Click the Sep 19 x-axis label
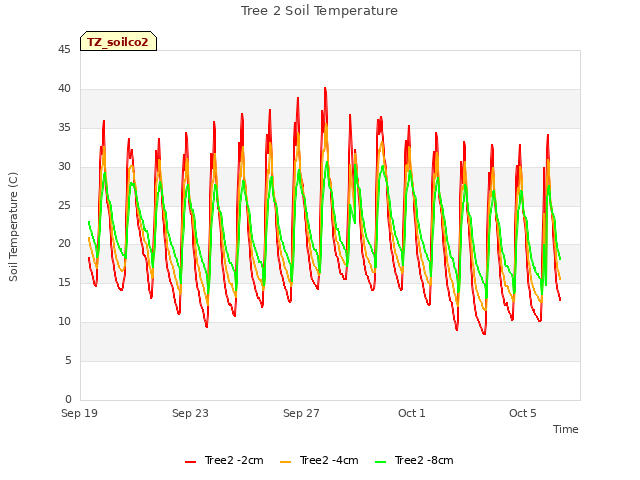 click(80, 413)
